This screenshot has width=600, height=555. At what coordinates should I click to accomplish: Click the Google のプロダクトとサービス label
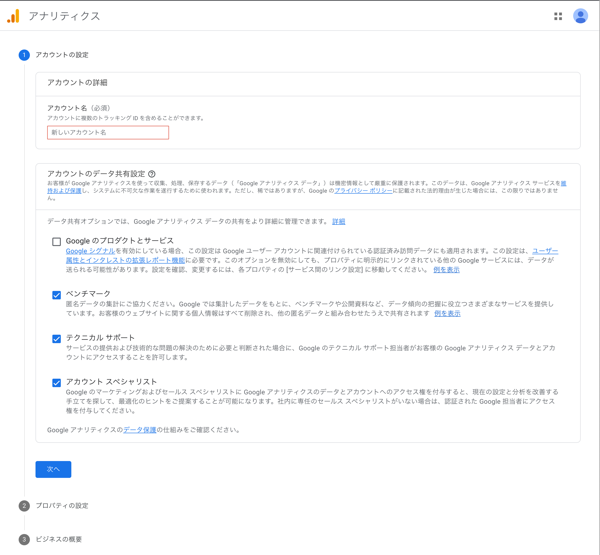coord(120,240)
